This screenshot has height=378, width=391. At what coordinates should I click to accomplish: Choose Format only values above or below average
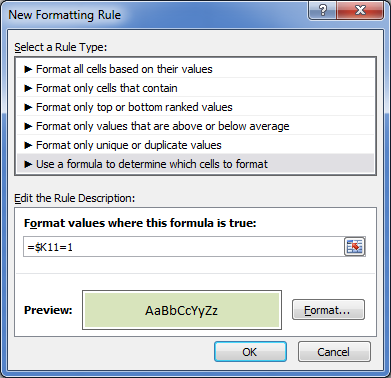pyautogui.click(x=196, y=126)
